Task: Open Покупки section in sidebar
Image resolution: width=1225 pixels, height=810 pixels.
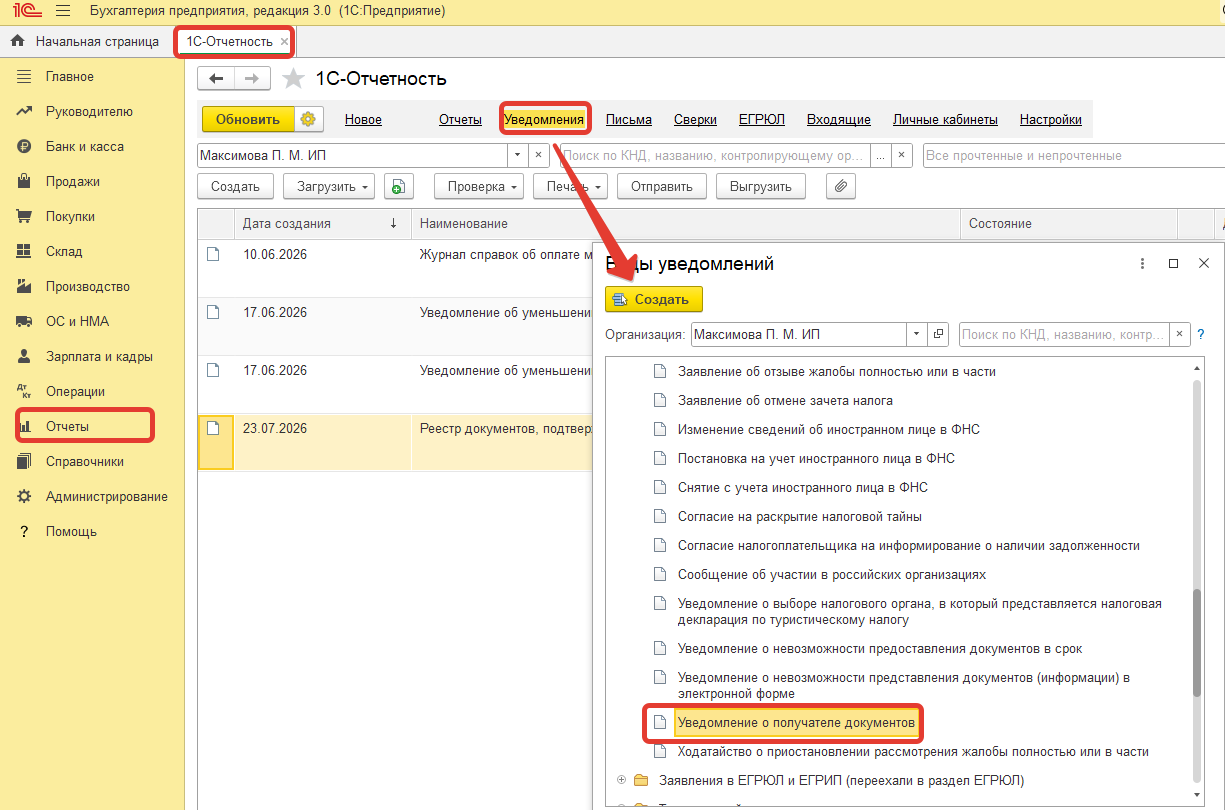Action: pos(92,217)
